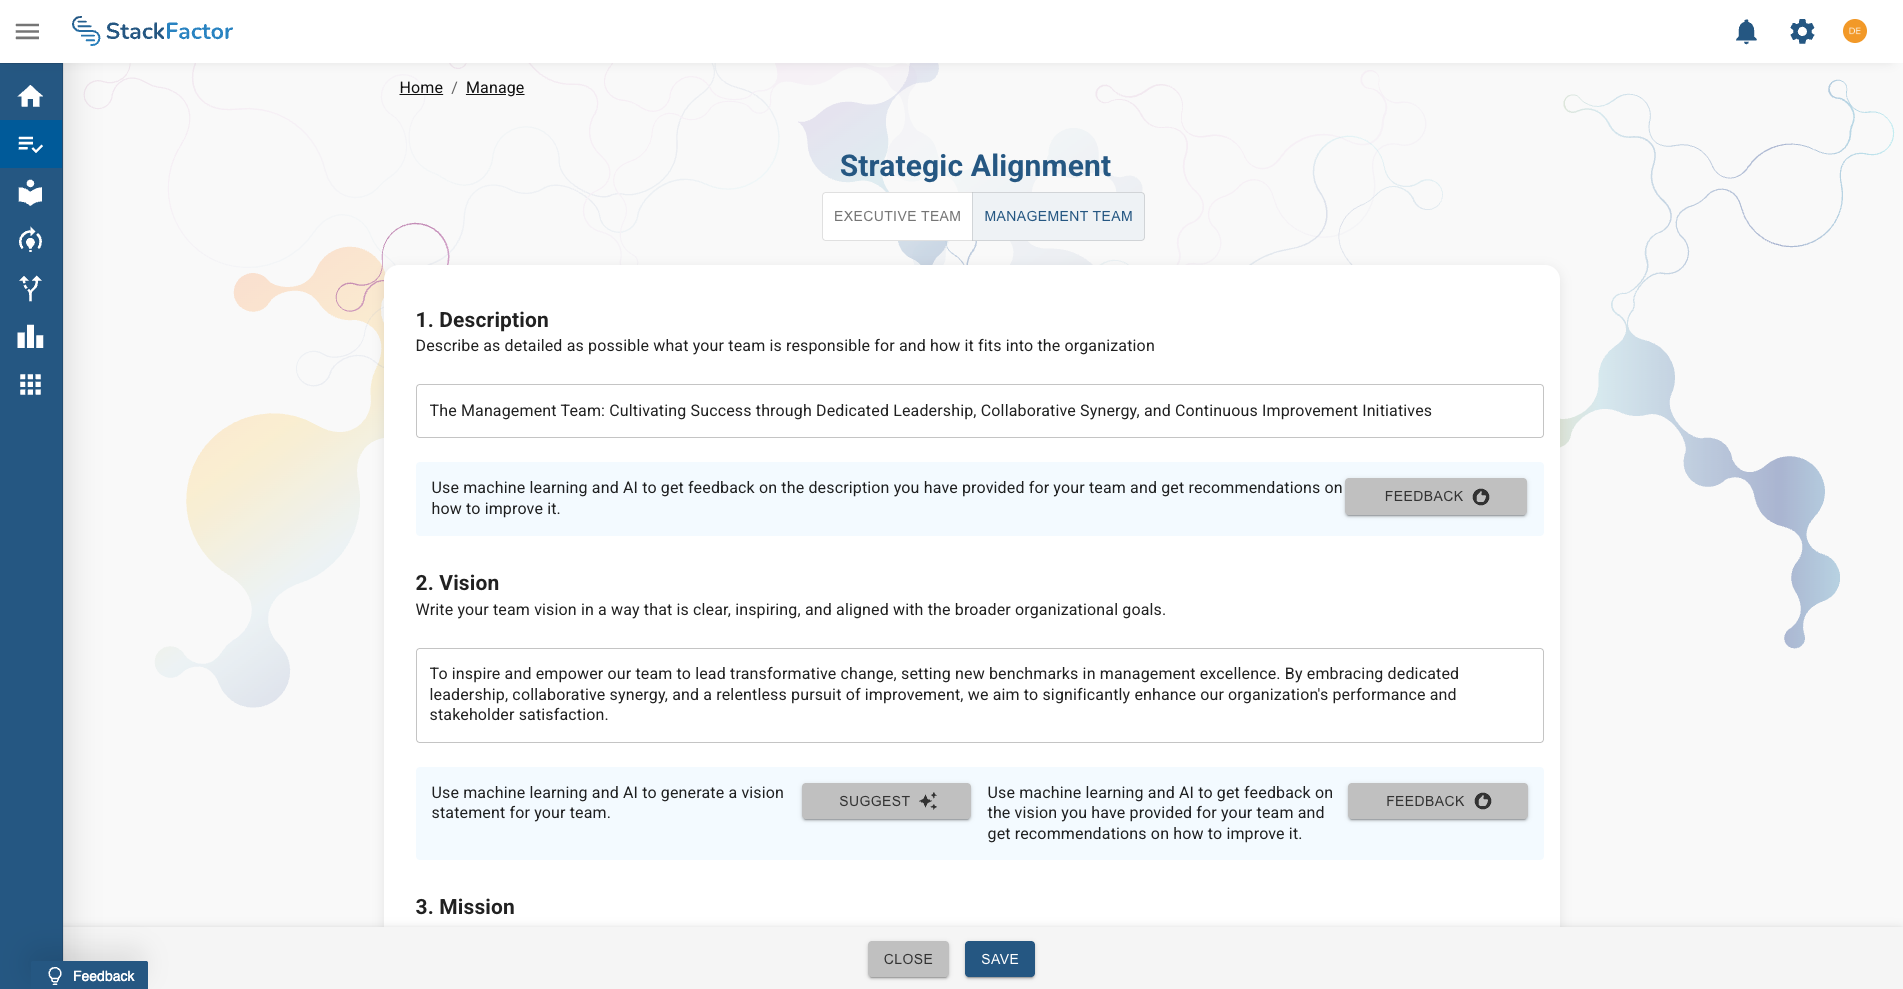Request Feedback on the team description
Viewport: 1903px width, 989px height.
(x=1435, y=496)
